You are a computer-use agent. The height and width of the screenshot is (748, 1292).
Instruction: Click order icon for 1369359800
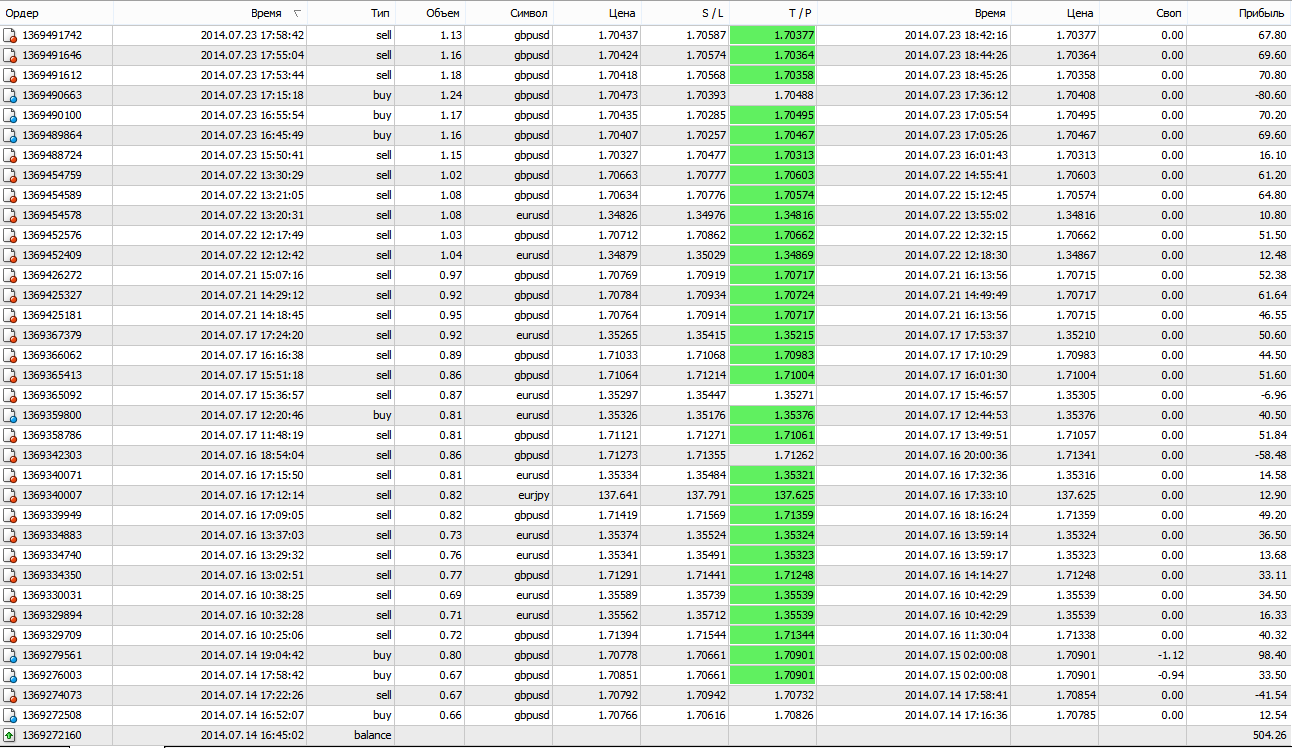pyautogui.click(x=10, y=415)
